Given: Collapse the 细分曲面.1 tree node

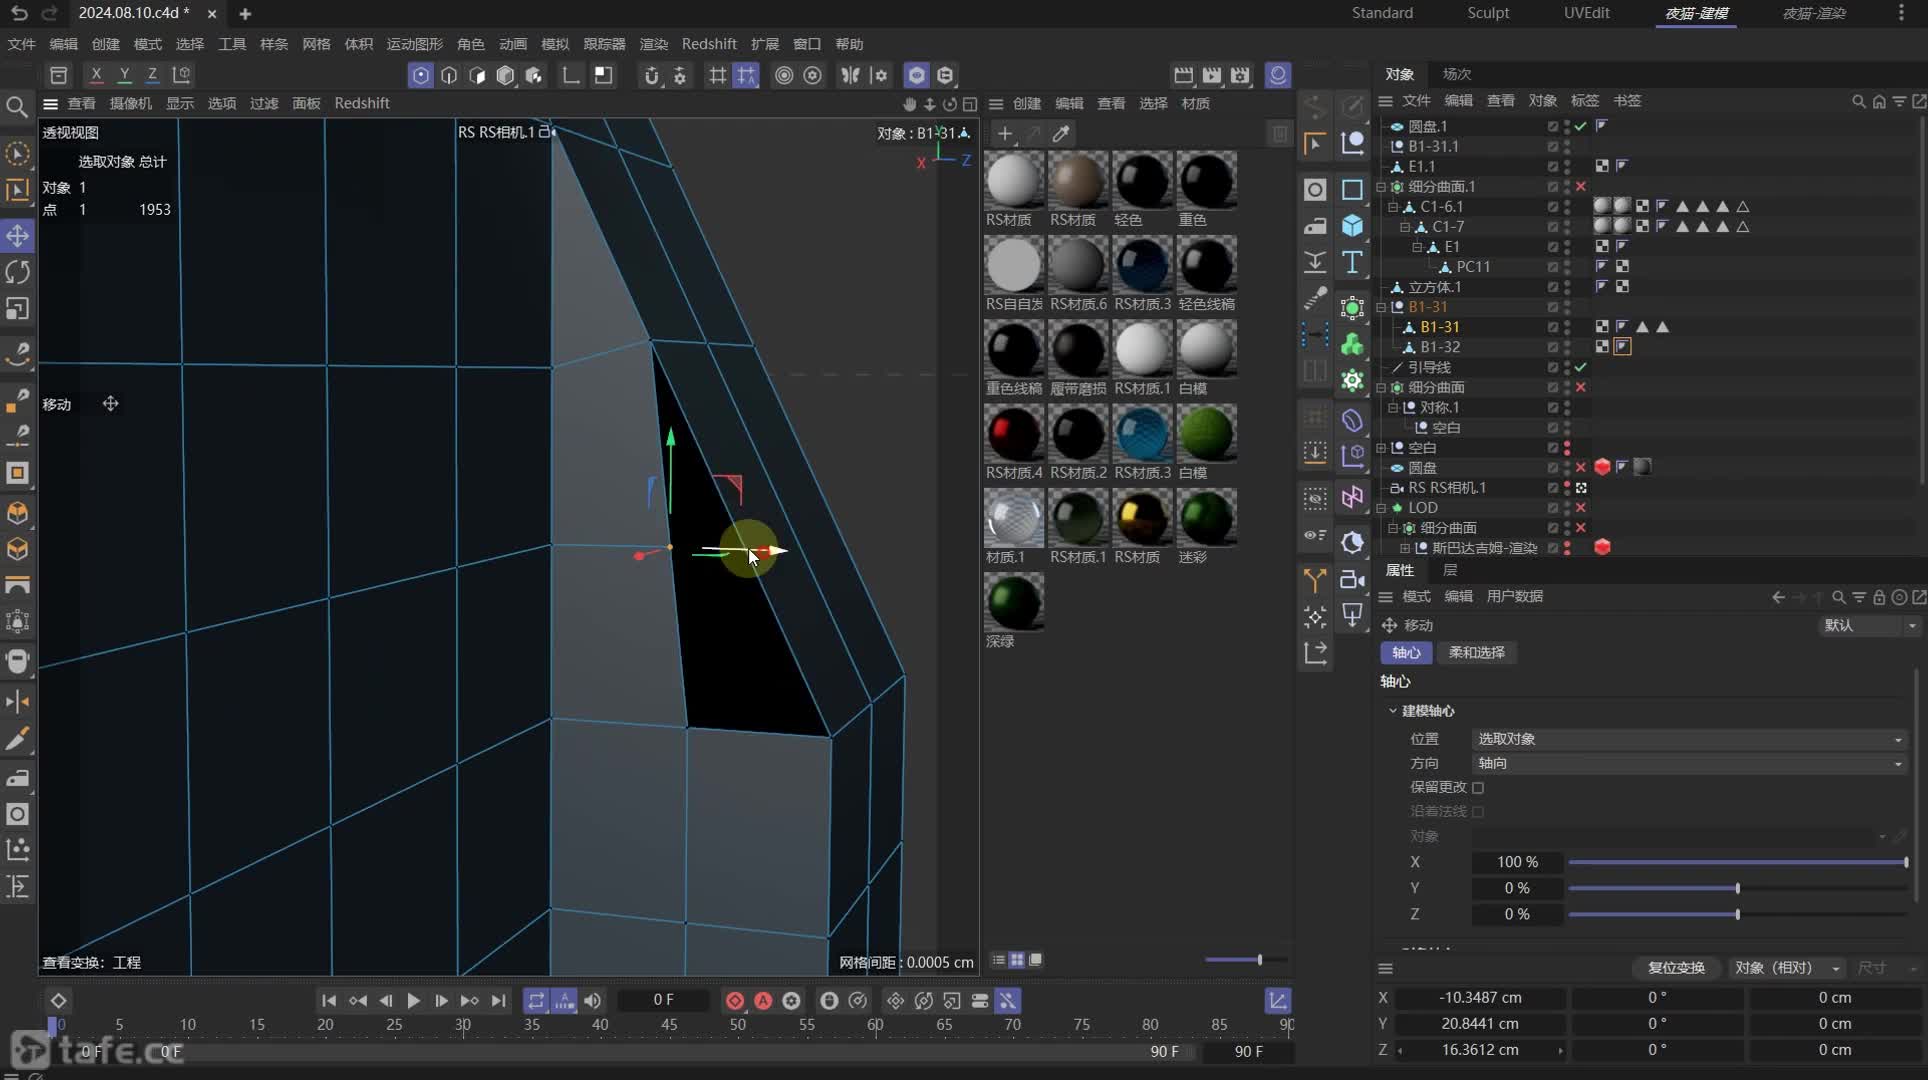Looking at the screenshot, I should [1381, 187].
